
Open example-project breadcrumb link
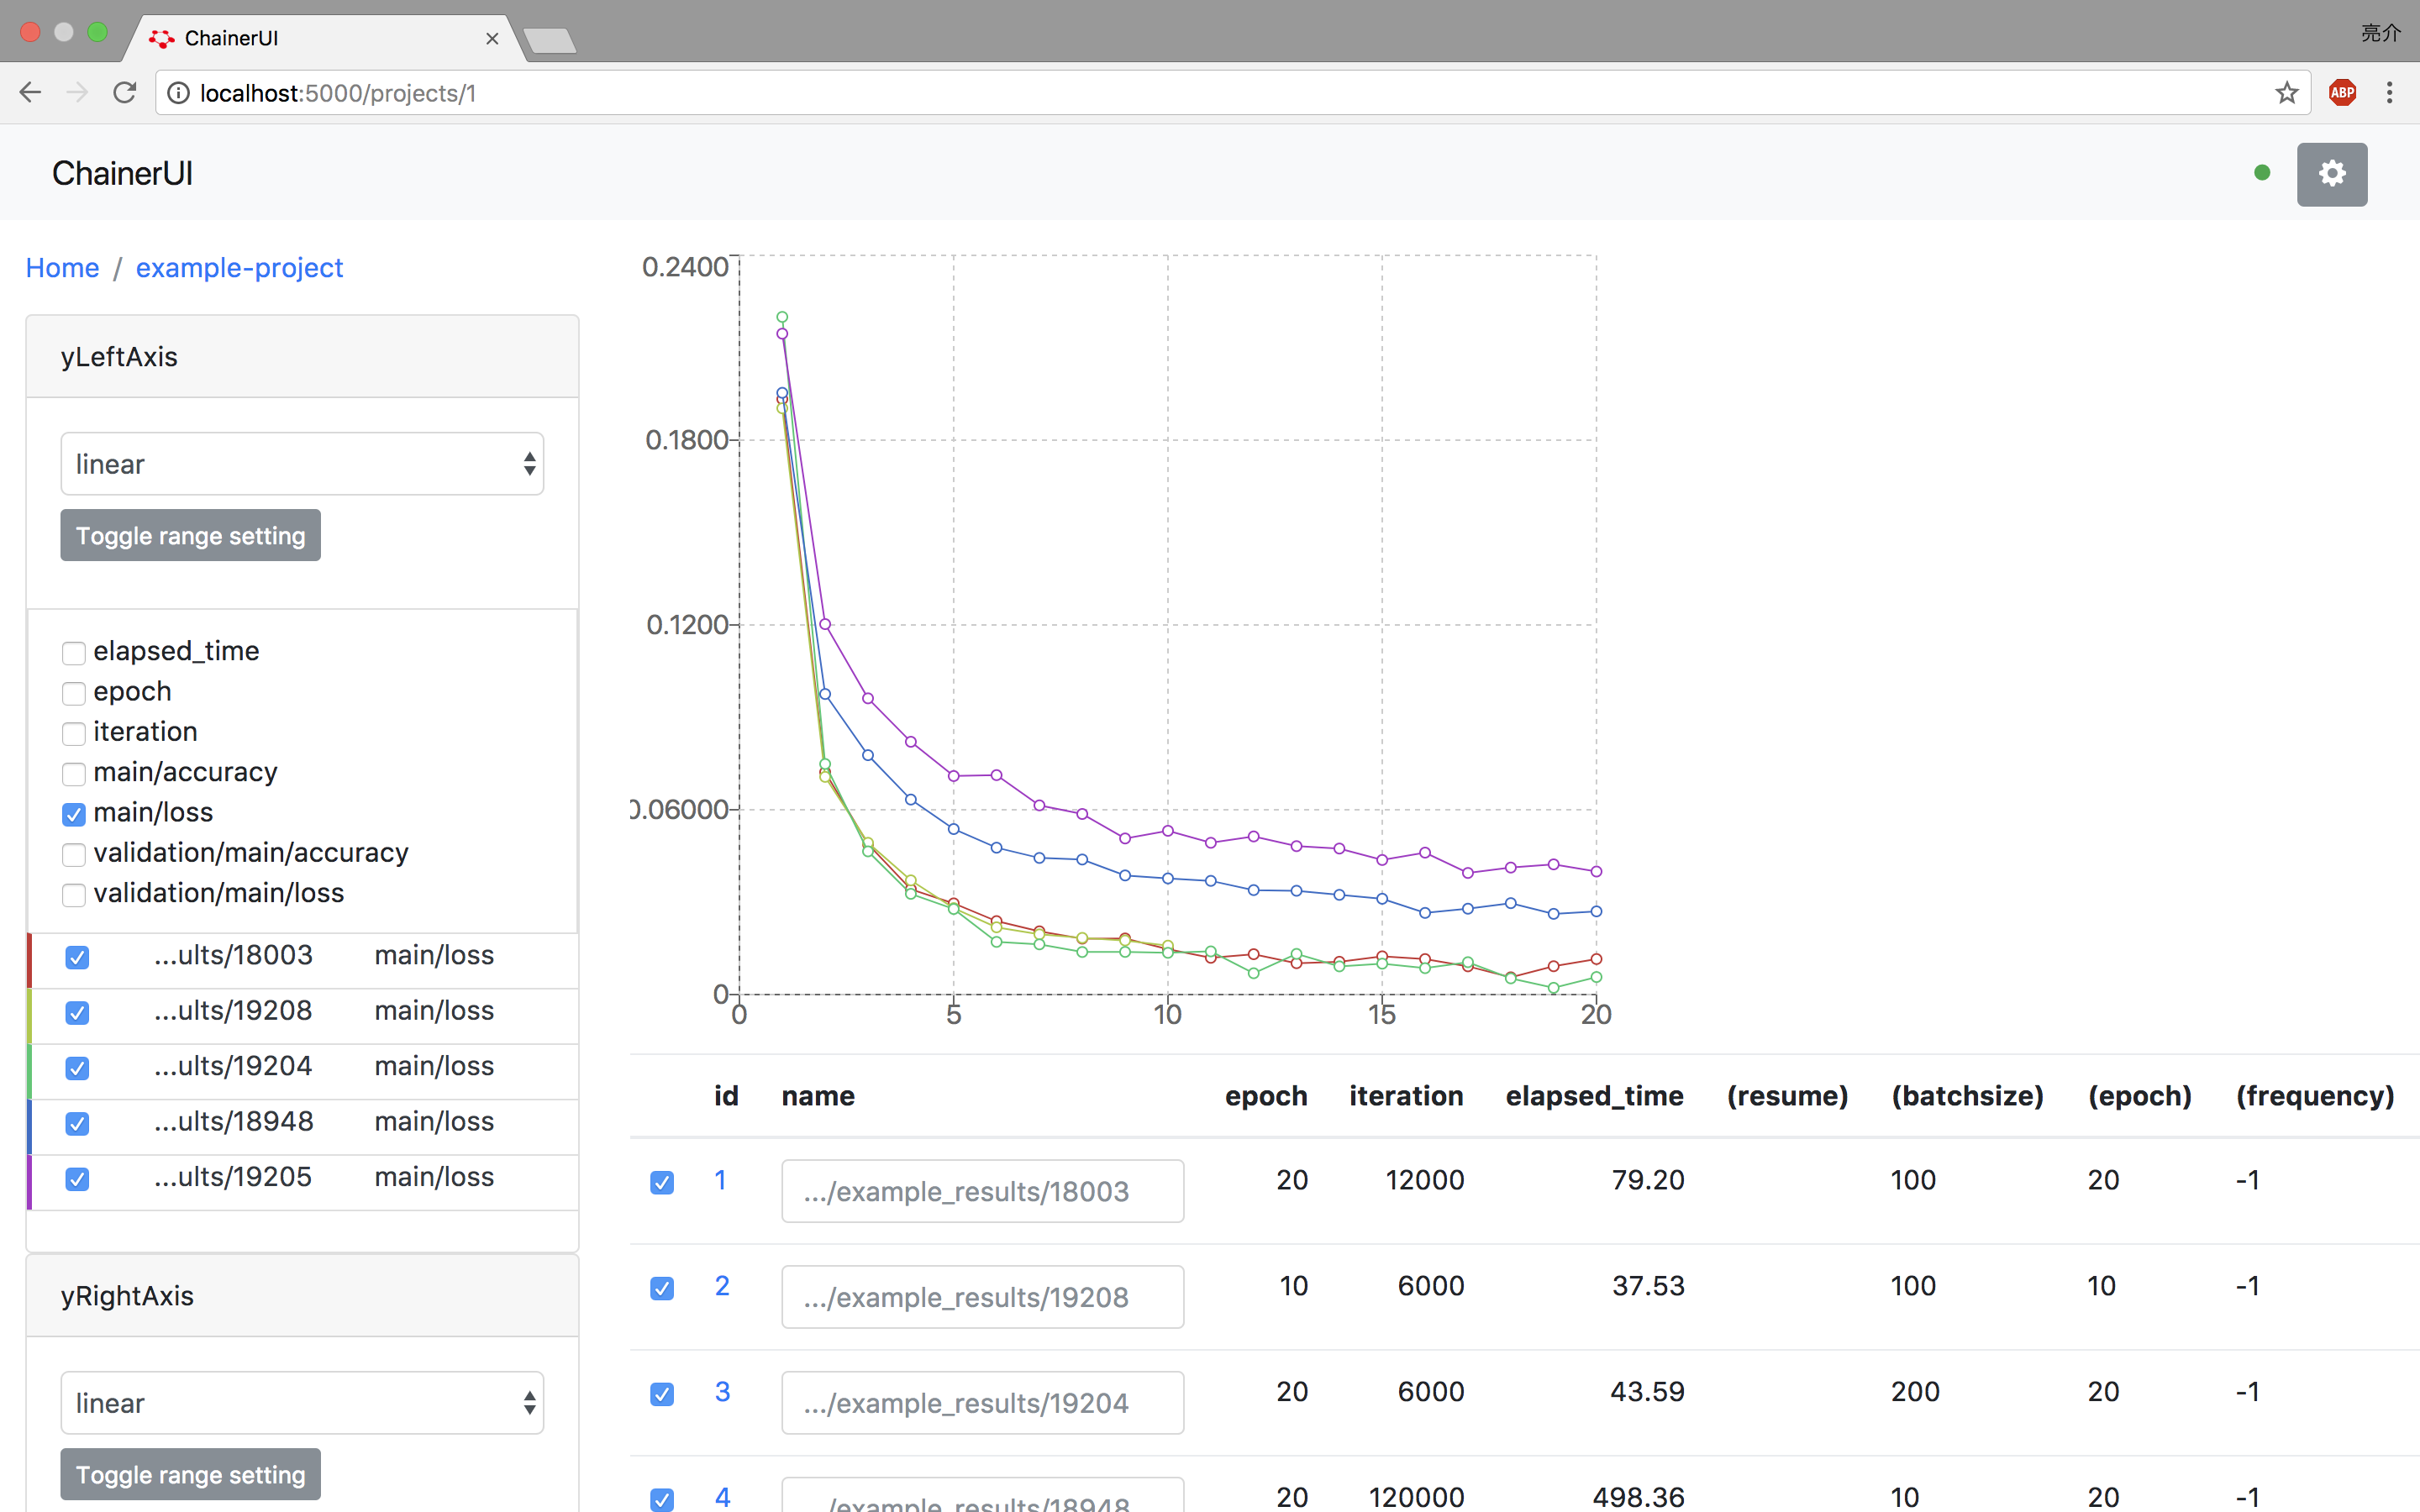(239, 267)
